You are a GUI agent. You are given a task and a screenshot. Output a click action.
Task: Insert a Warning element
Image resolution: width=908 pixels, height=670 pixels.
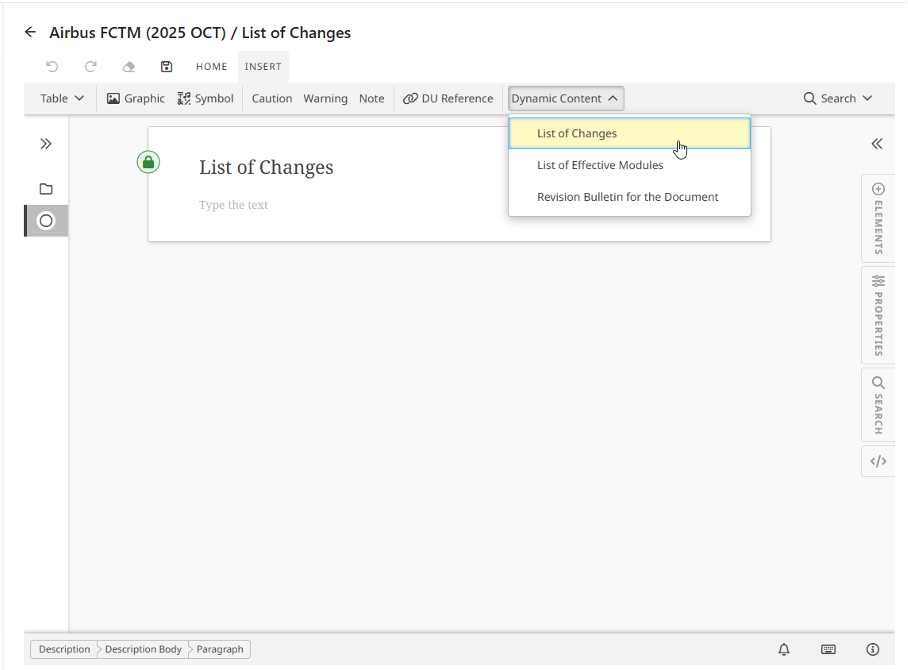pyautogui.click(x=325, y=98)
